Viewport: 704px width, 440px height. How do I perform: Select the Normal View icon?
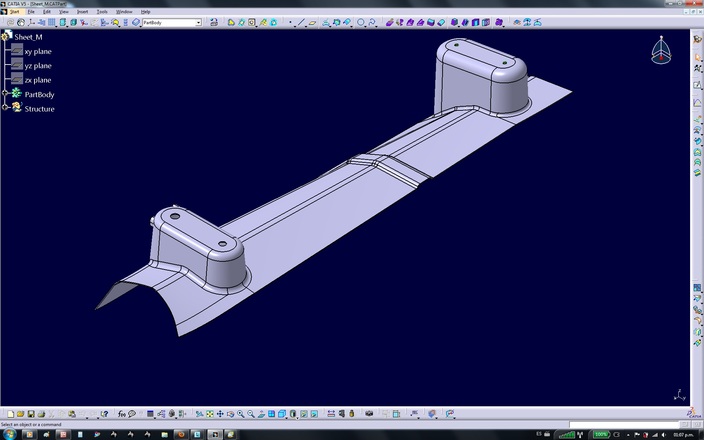tap(261, 414)
